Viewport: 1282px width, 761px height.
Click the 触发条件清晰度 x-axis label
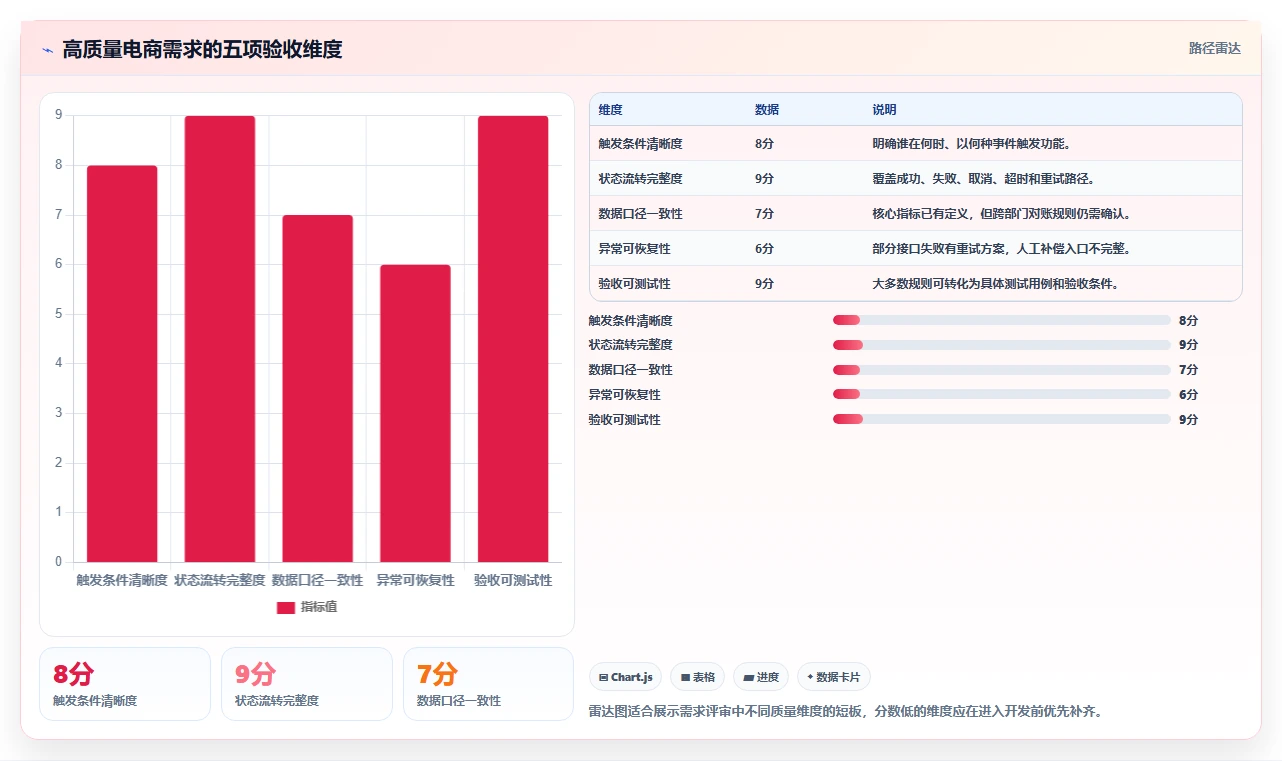(122, 580)
